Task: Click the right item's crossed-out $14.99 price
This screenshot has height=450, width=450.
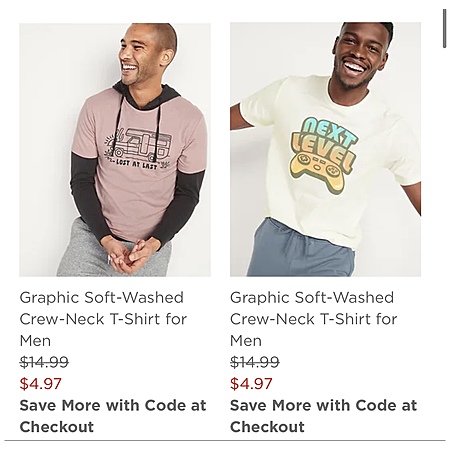Action: 255,362
